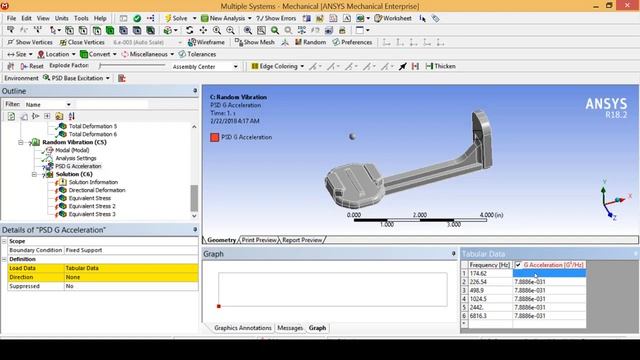Click the folder icon in Outline toolbar

pyautogui.click(x=59, y=116)
